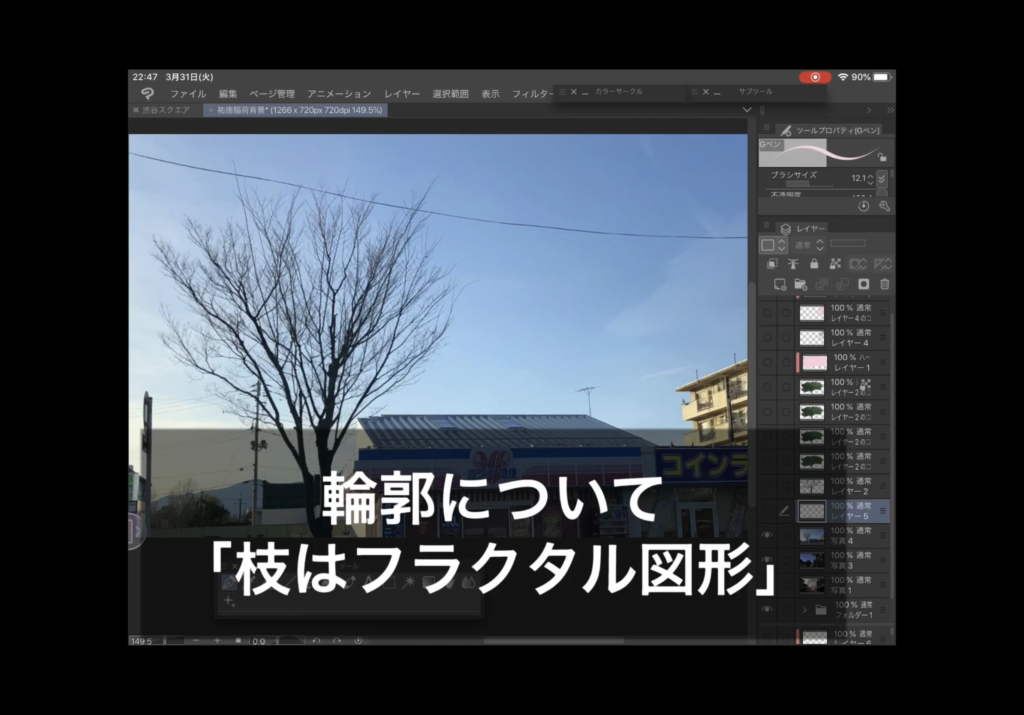Grab the レイヤー 5 row handle
1024x715 pixels.
coord(883,511)
